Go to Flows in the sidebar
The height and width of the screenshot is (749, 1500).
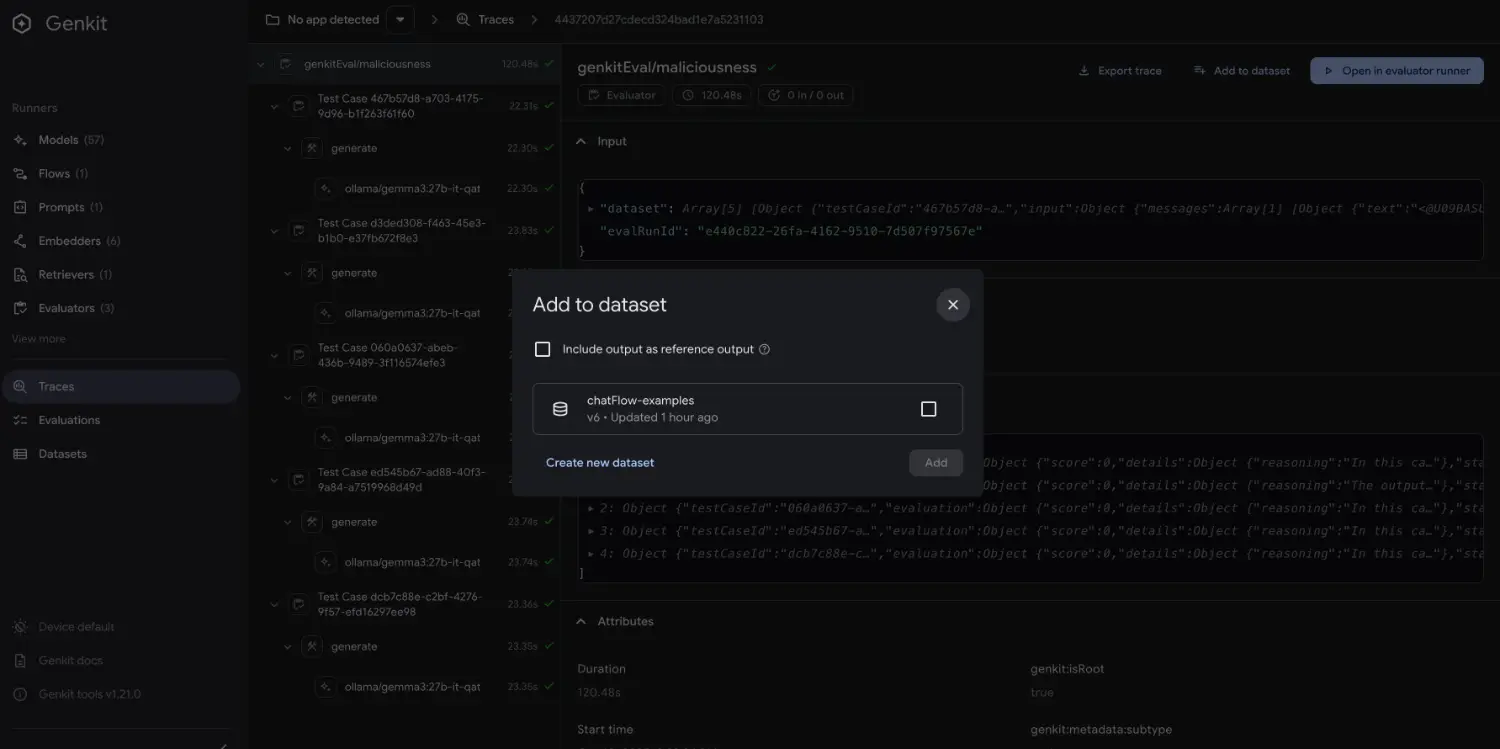click(54, 174)
